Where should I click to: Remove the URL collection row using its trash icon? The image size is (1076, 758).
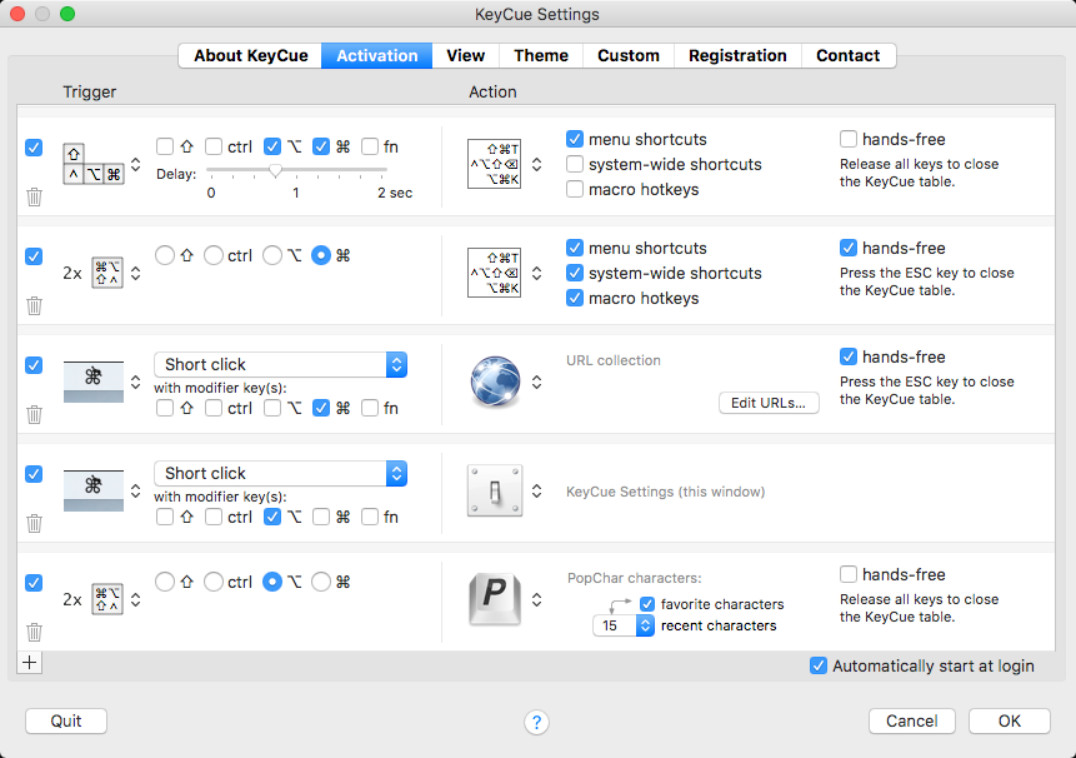pos(34,414)
